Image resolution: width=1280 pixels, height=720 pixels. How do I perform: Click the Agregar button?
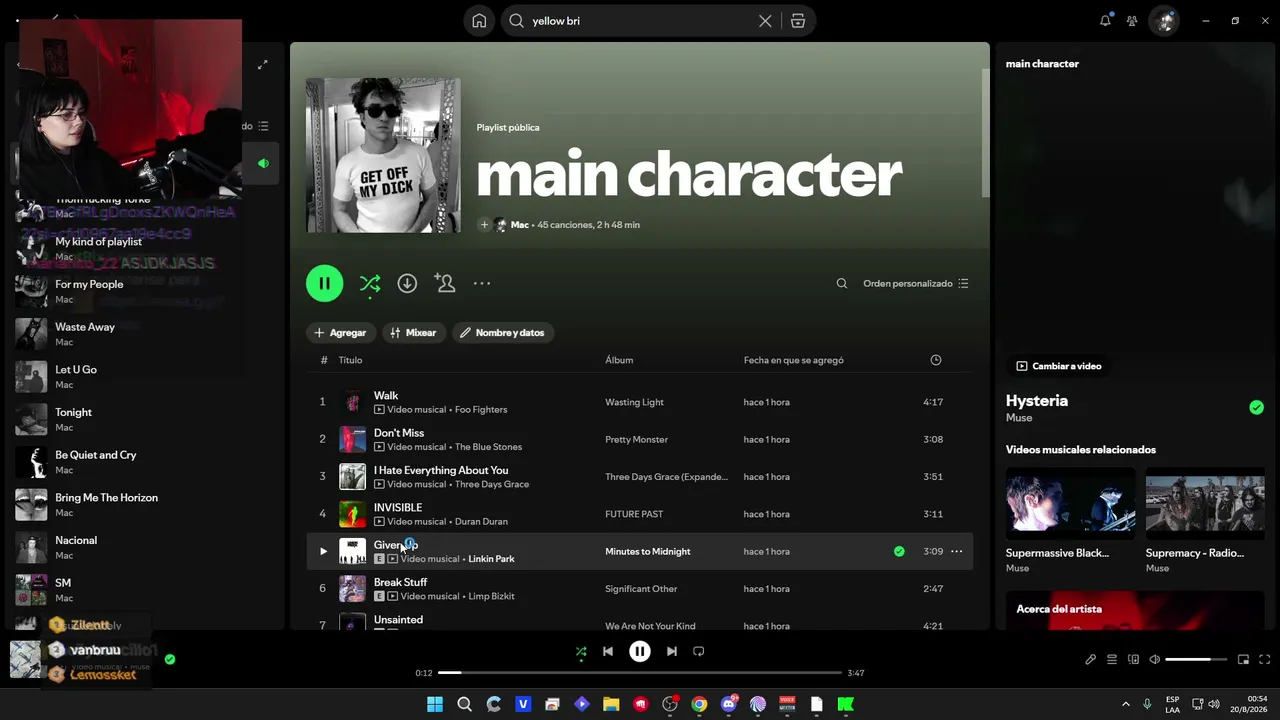[x=340, y=333]
